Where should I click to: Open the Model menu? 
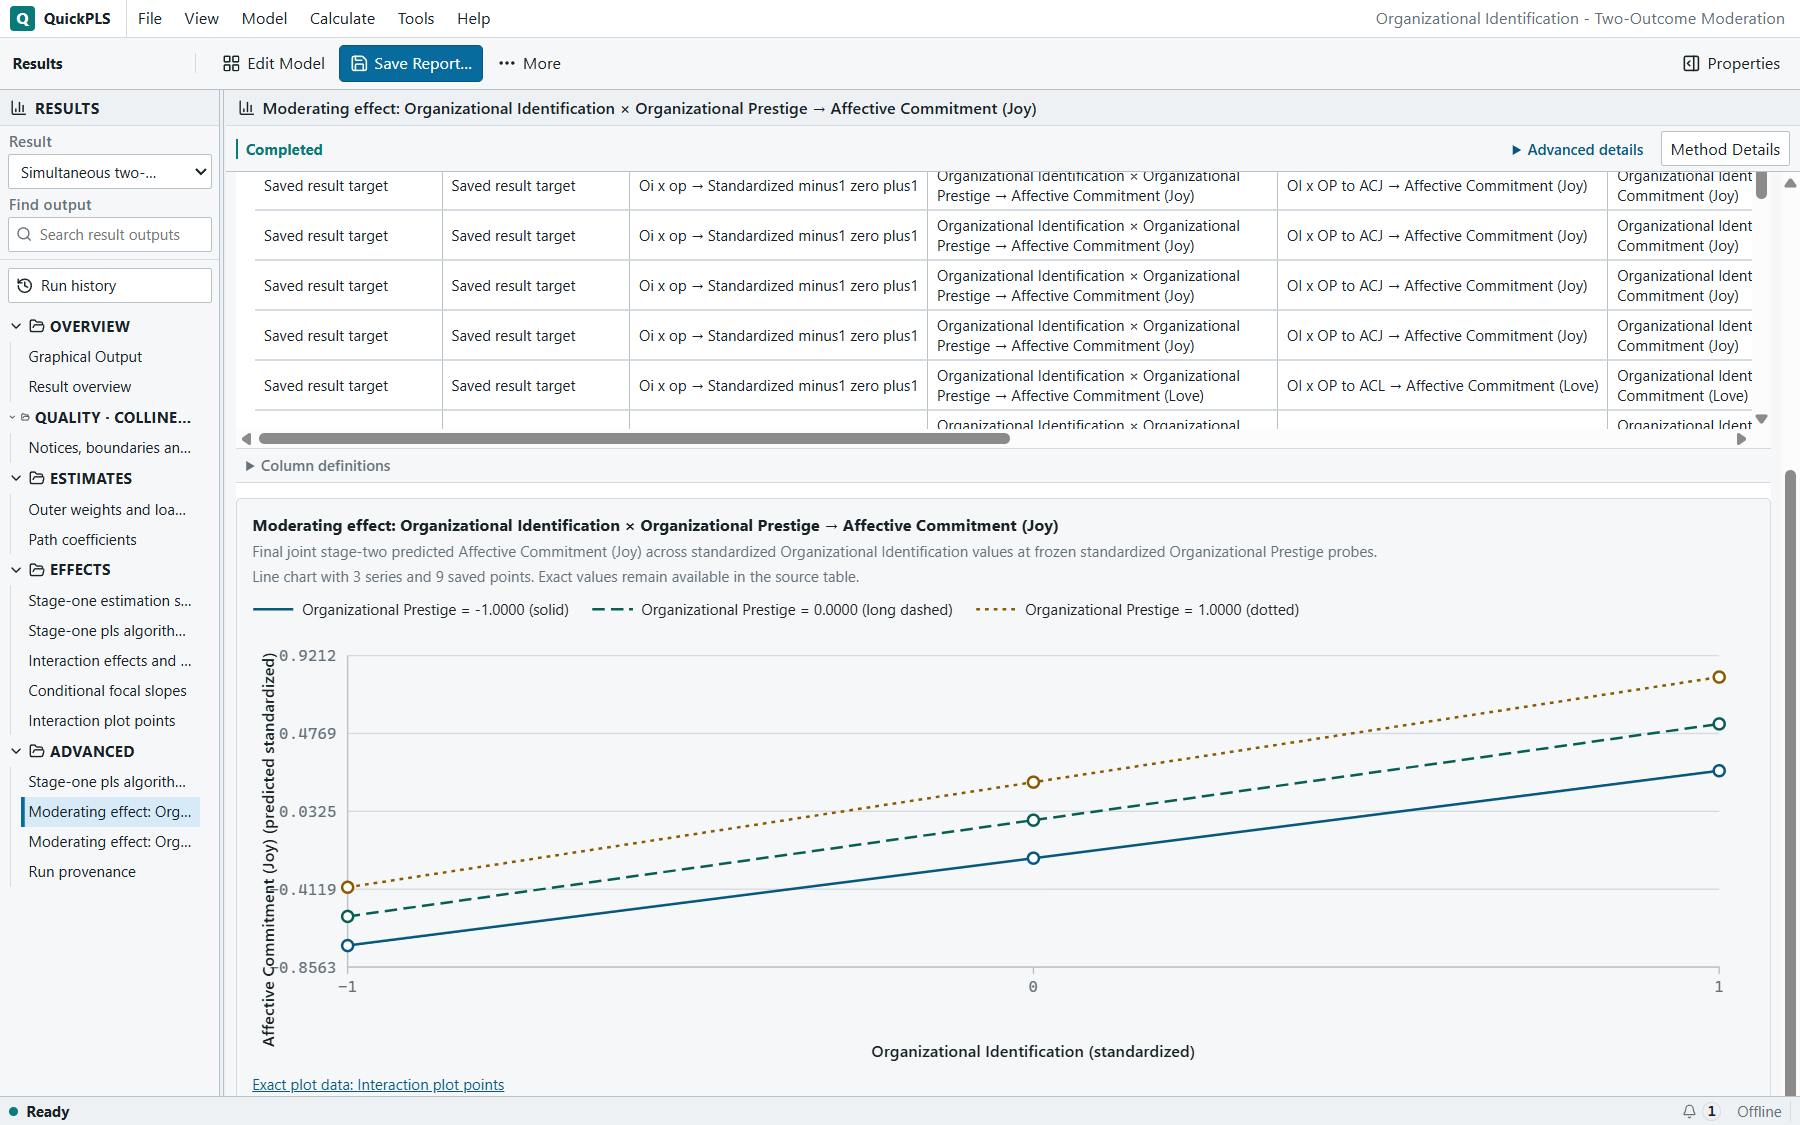(264, 18)
